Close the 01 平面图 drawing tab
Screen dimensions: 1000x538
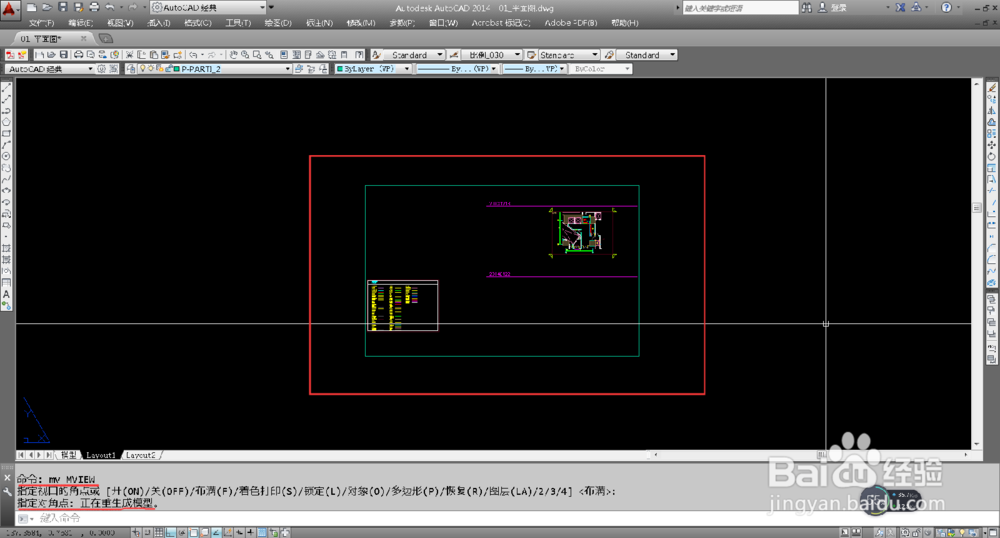[x=83, y=39]
